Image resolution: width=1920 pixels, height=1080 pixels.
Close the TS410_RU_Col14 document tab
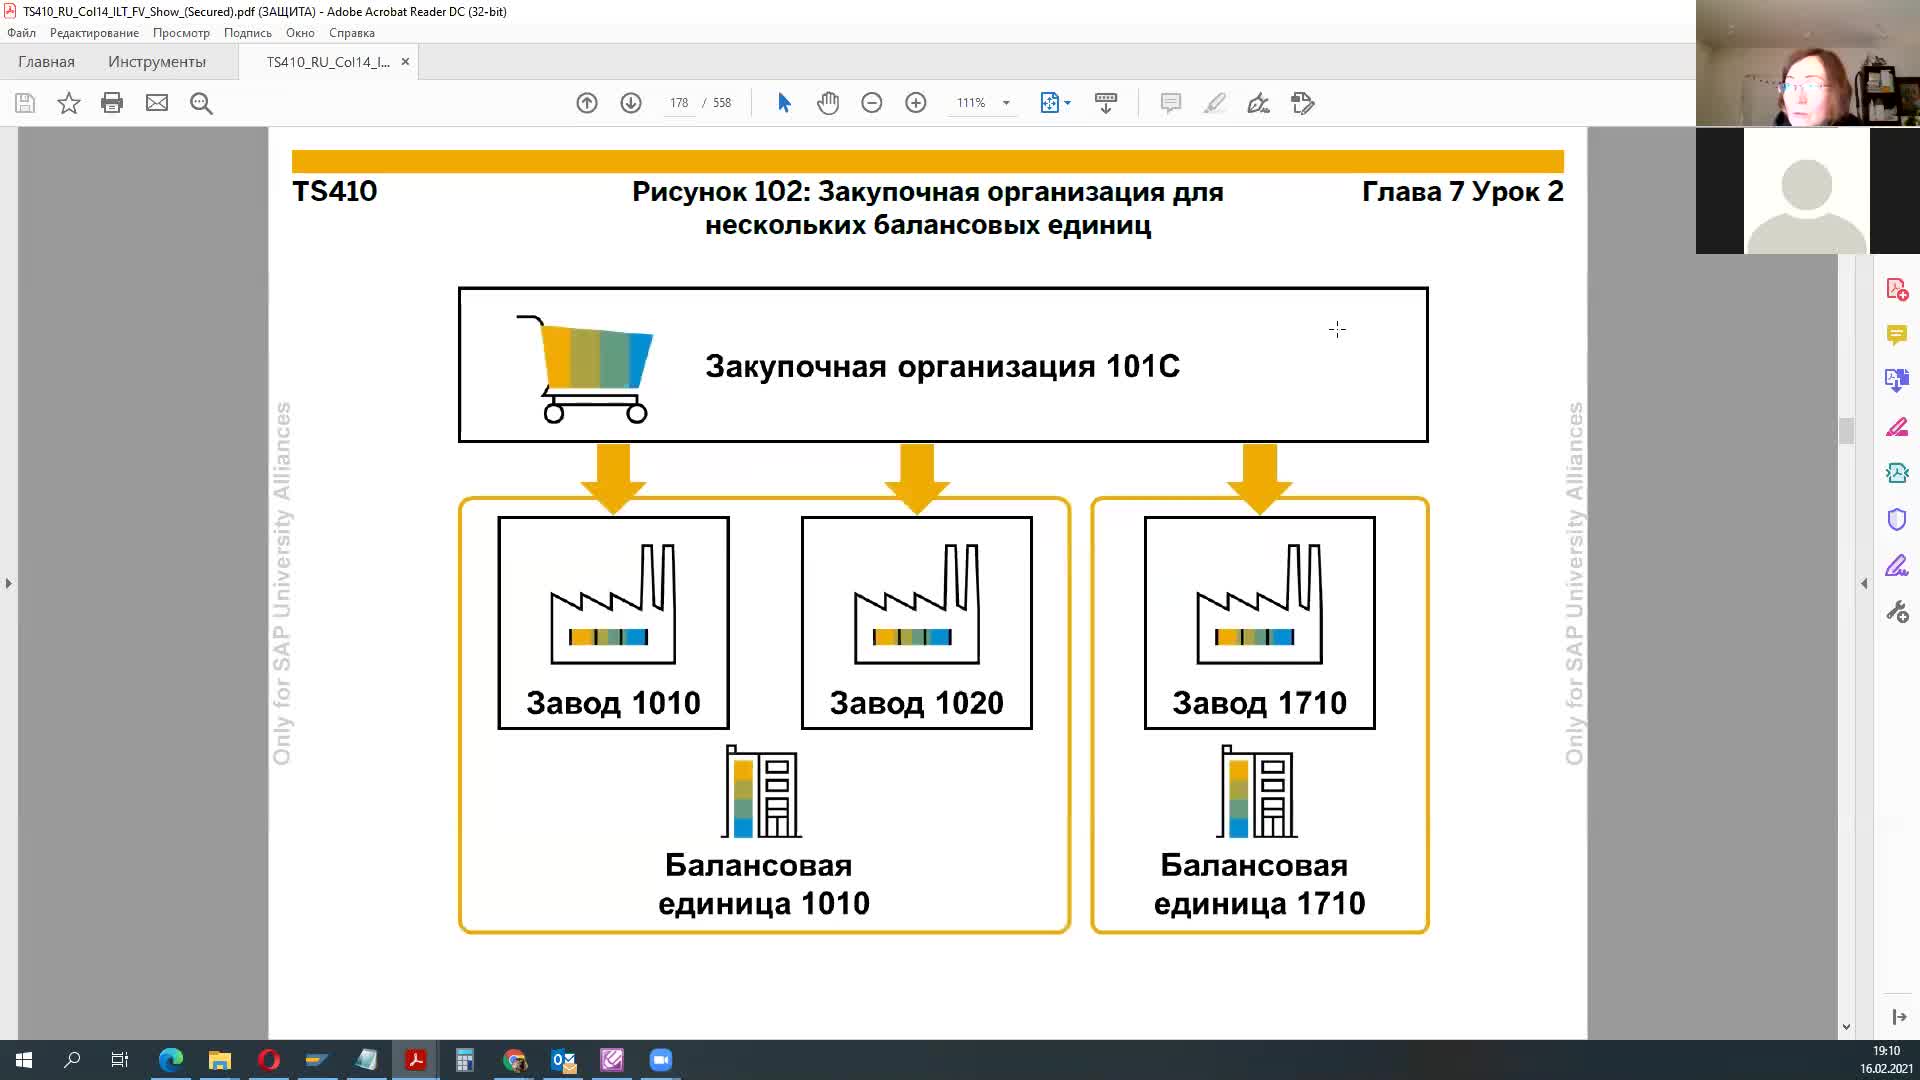tap(405, 62)
